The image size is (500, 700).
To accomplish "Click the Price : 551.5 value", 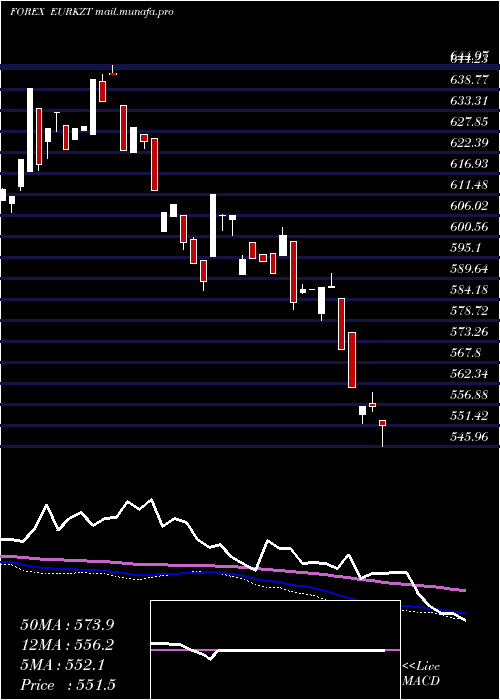I will click(x=68, y=685).
